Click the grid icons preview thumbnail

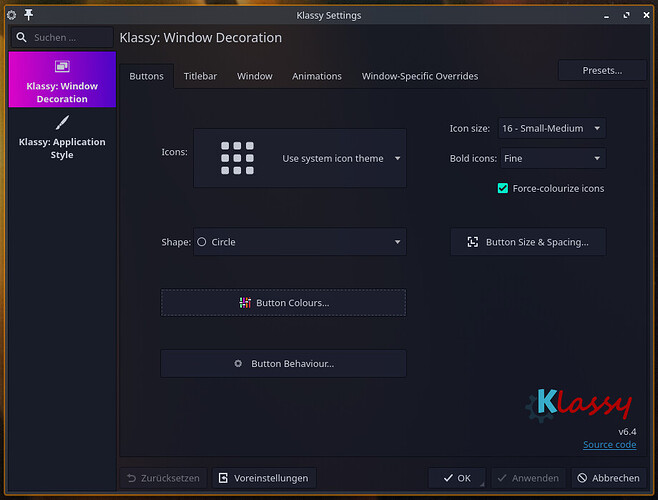237,158
